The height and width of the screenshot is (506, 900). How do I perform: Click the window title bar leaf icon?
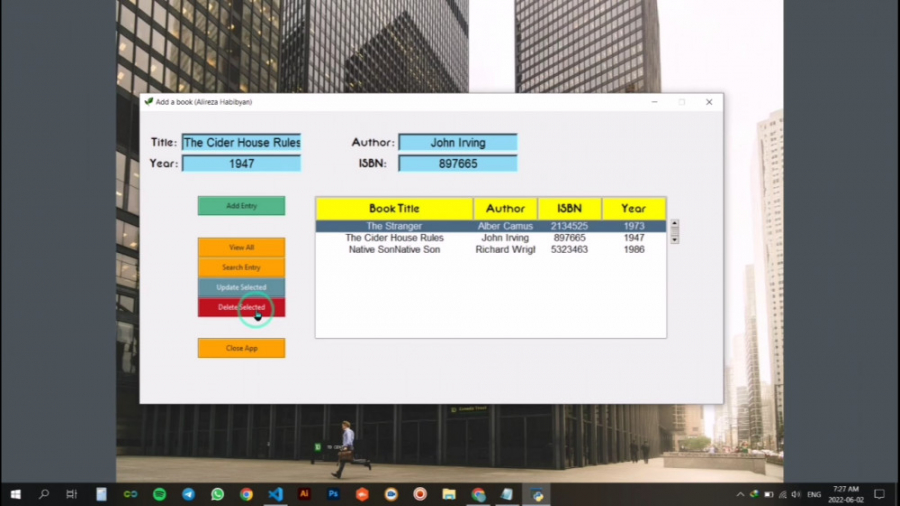[x=149, y=102]
